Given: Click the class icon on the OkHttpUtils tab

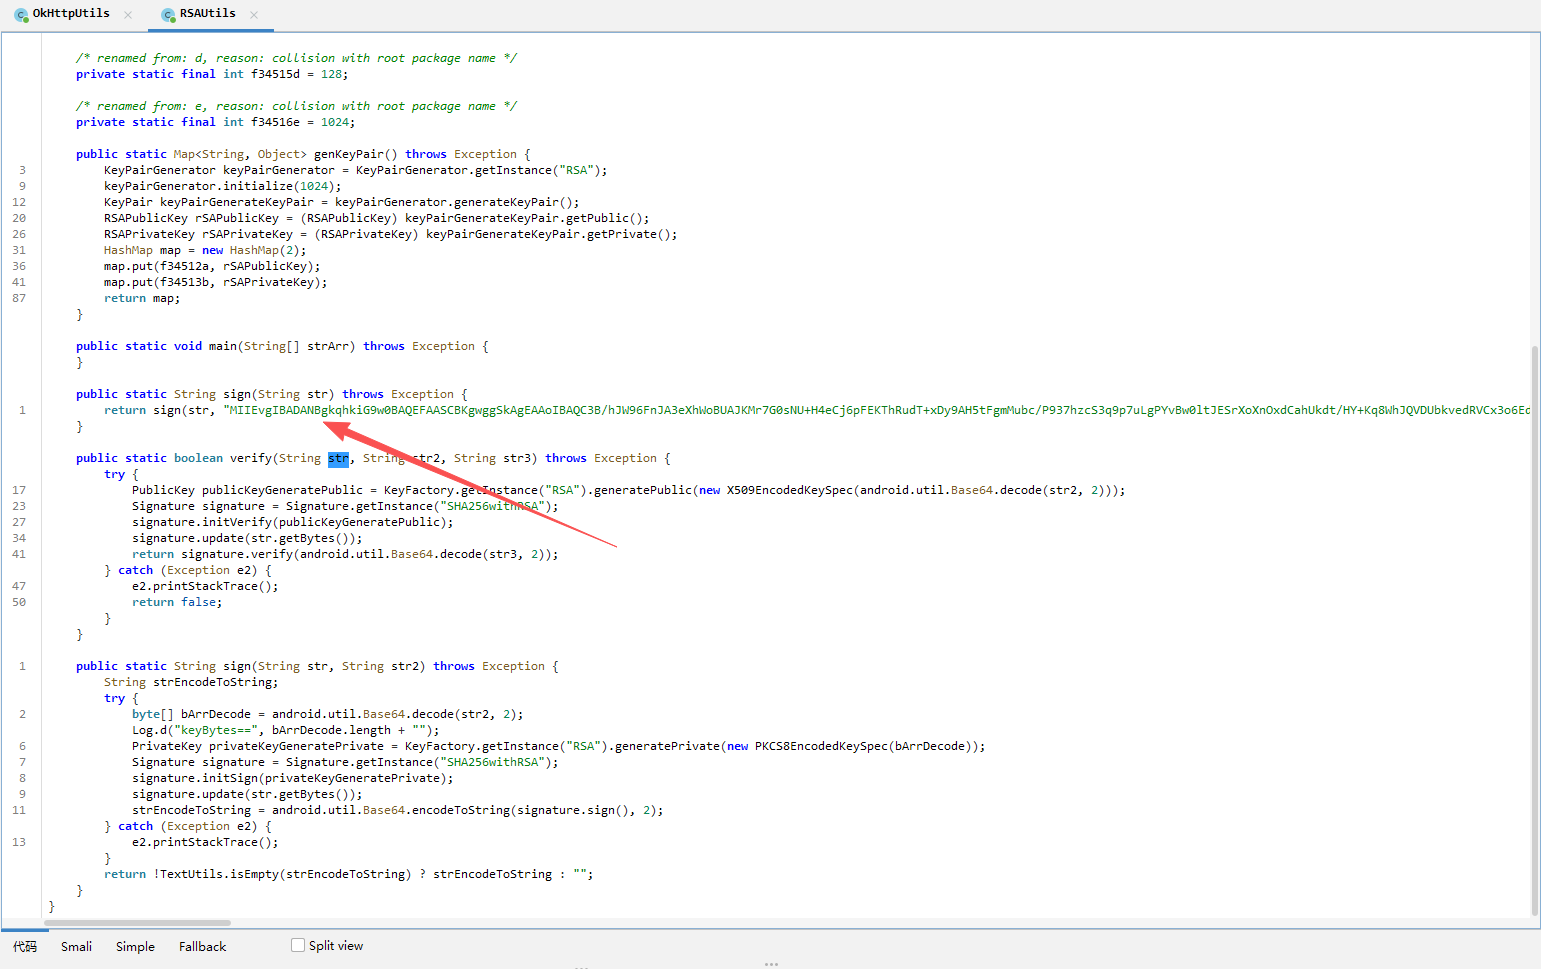Looking at the screenshot, I should point(21,15).
